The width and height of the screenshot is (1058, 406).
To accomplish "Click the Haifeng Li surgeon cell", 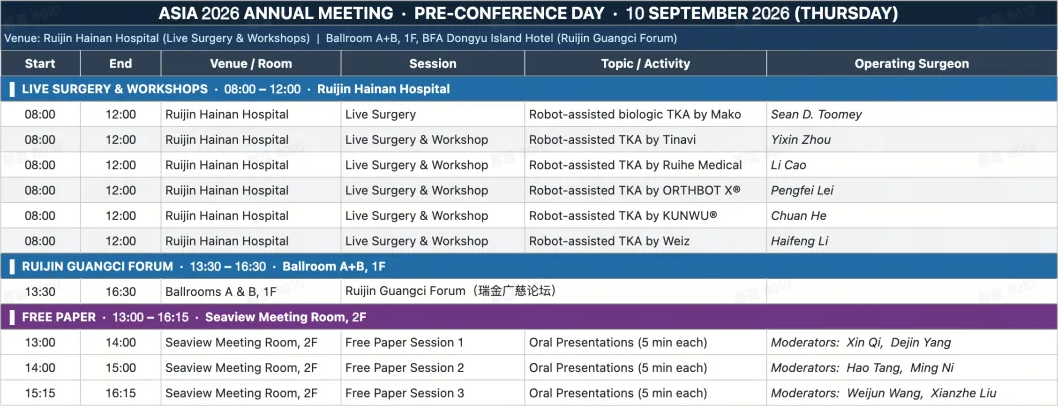I will pyautogui.click(x=912, y=241).
